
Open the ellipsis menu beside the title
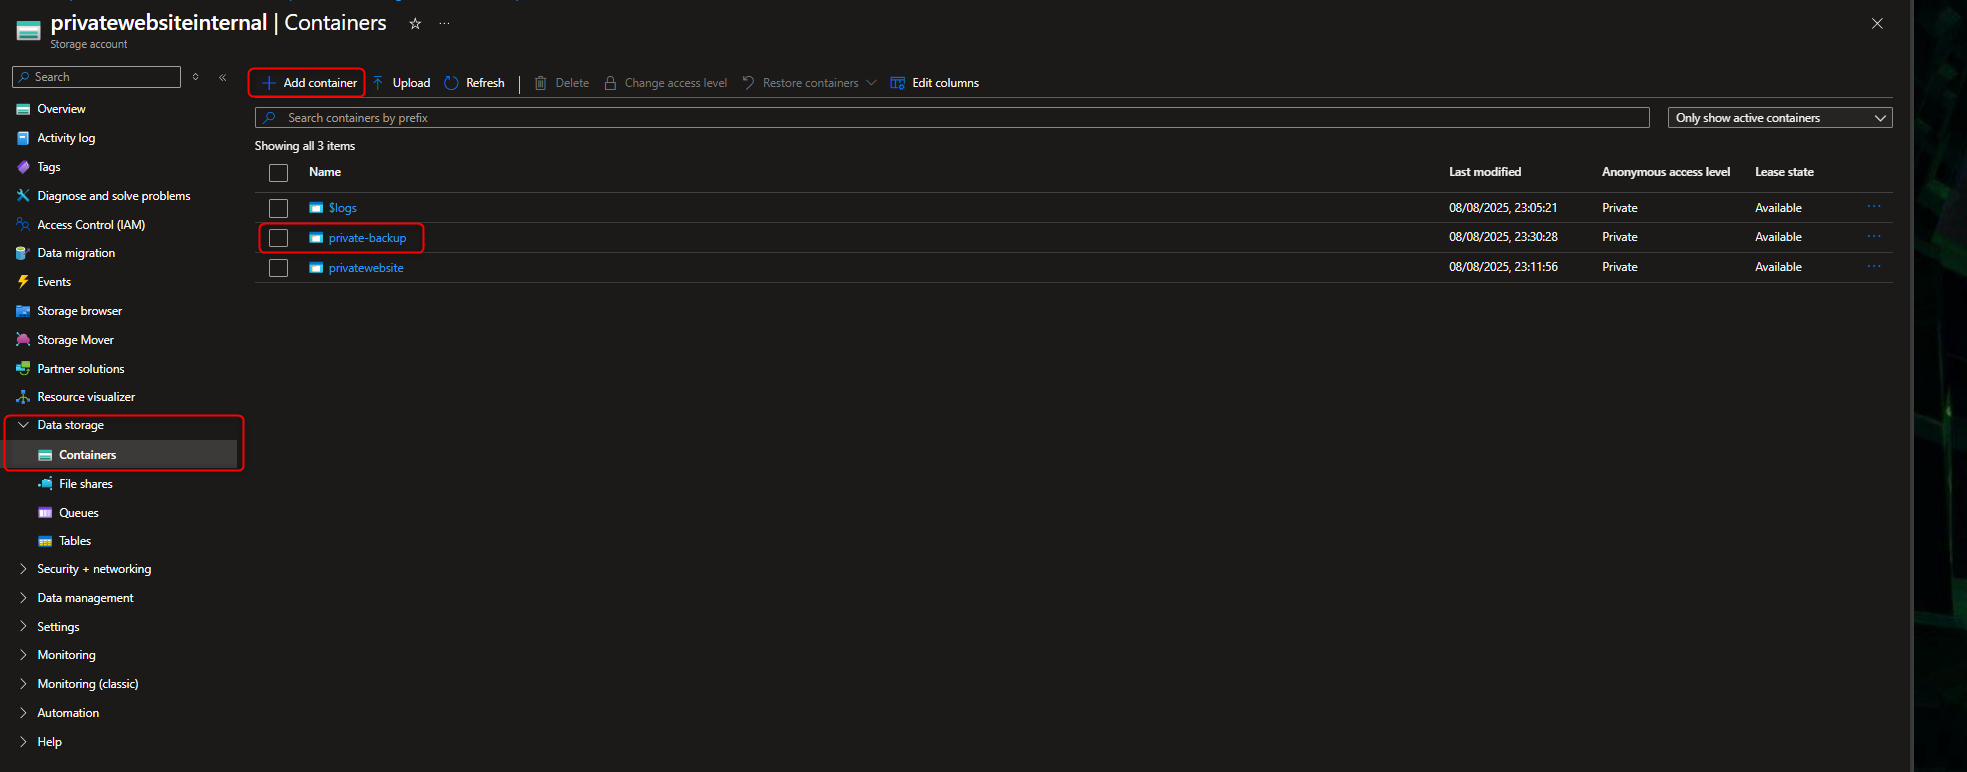click(x=445, y=23)
